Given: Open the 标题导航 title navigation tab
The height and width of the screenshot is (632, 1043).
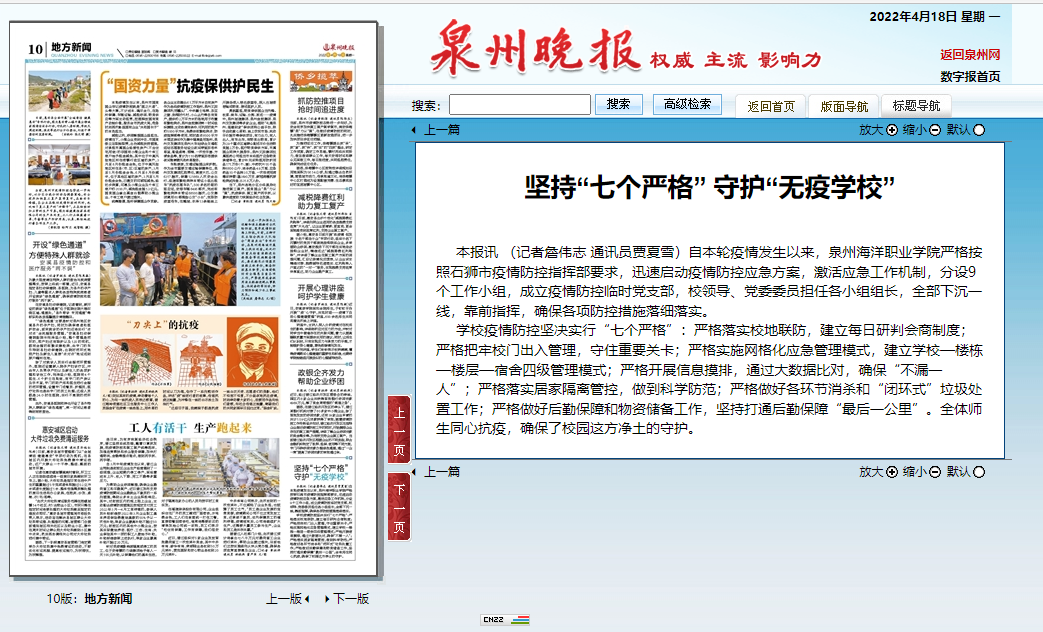Looking at the screenshot, I should point(916,106).
